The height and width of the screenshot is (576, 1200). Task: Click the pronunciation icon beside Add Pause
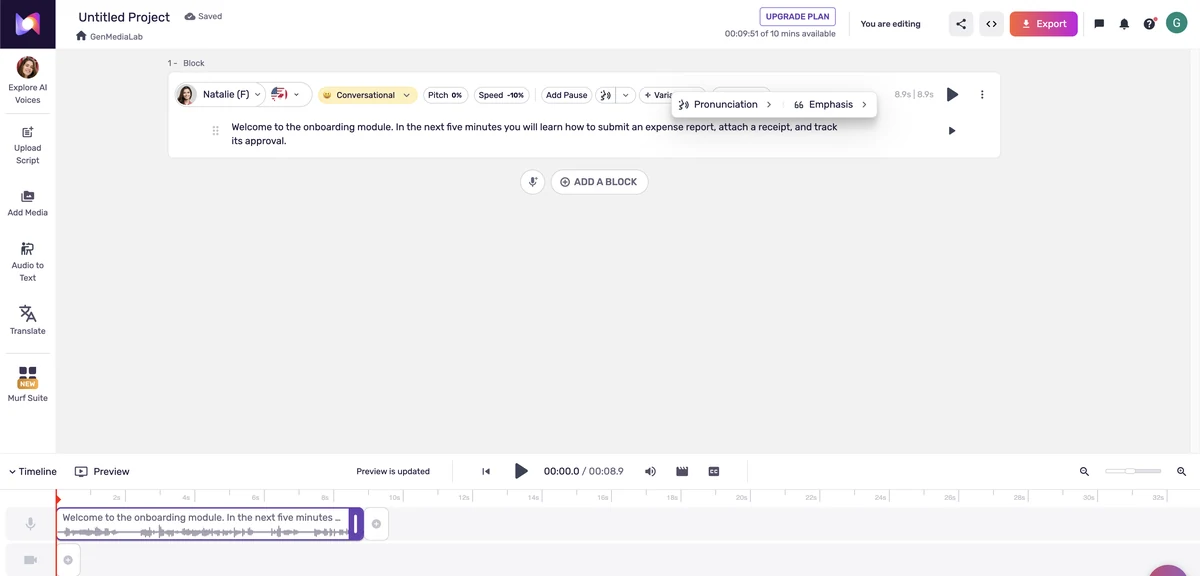[x=605, y=95]
